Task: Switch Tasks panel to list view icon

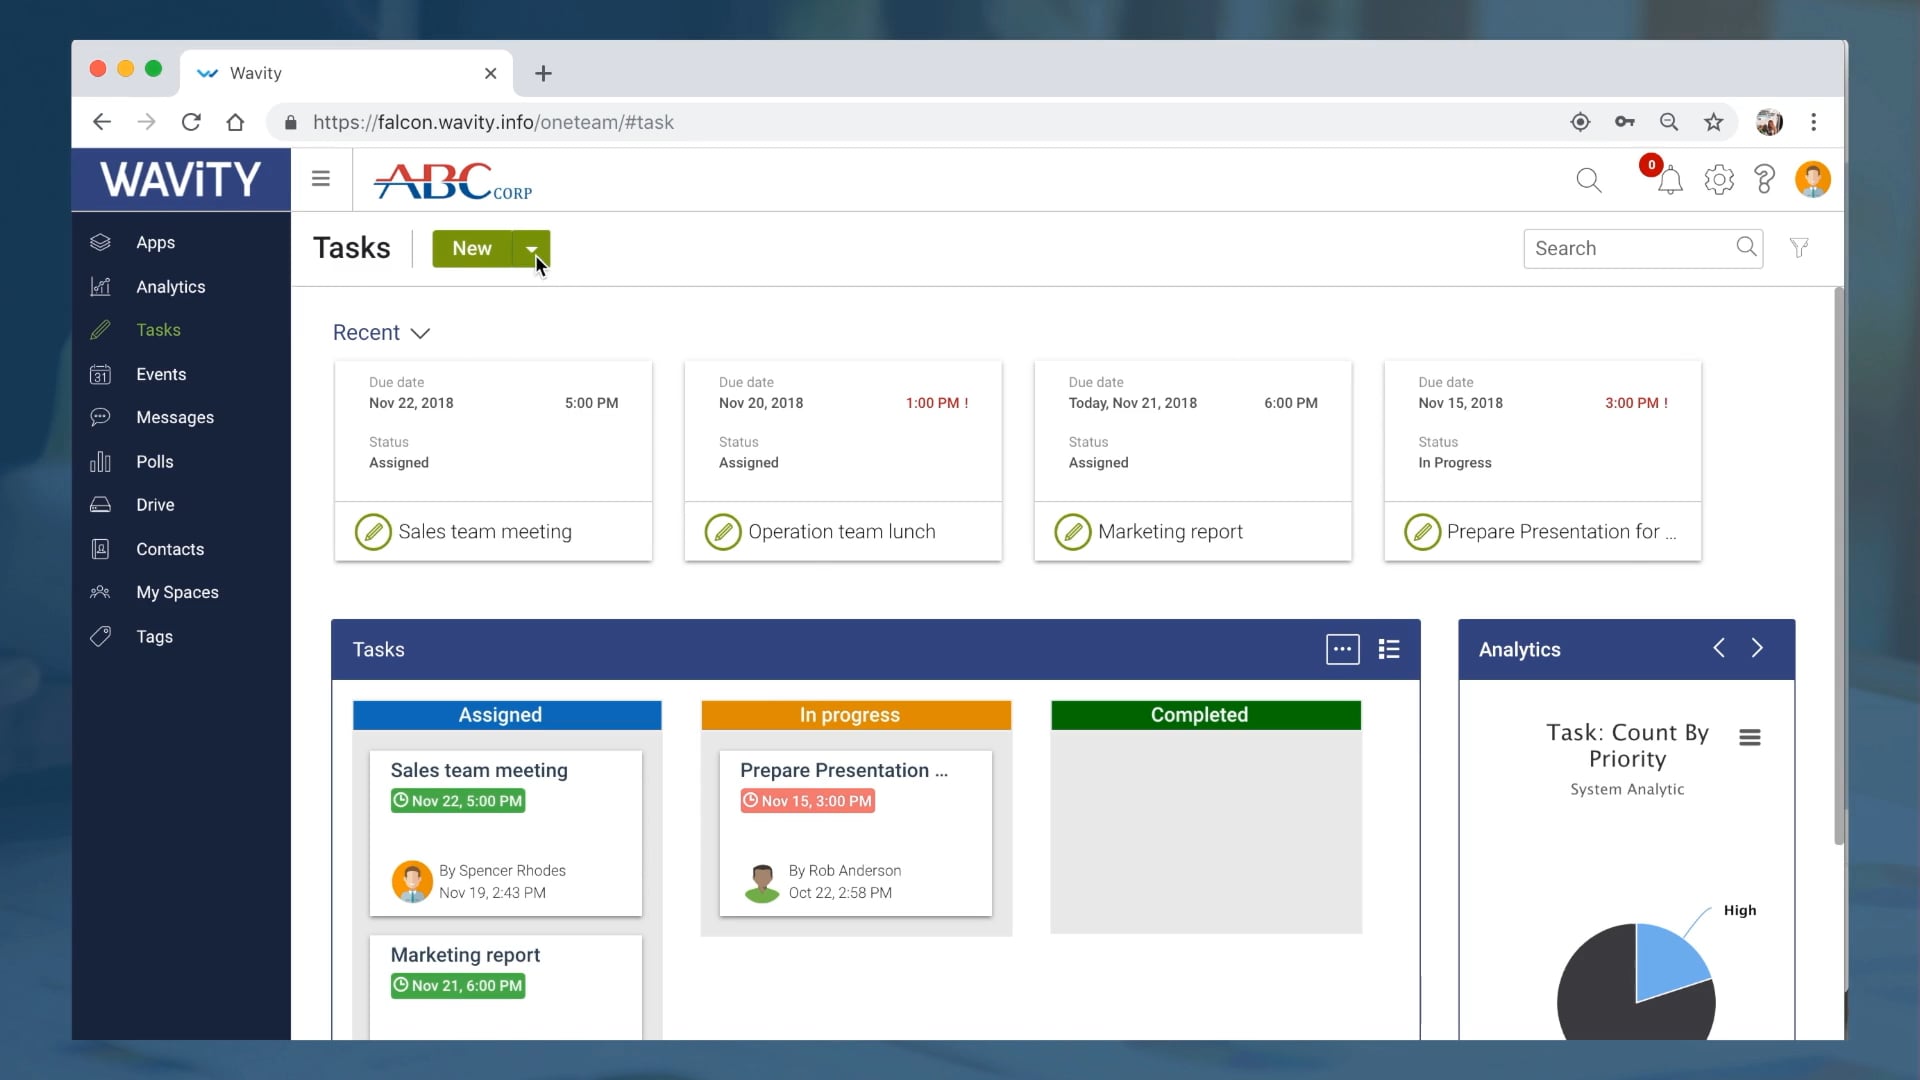Action: [1389, 649]
